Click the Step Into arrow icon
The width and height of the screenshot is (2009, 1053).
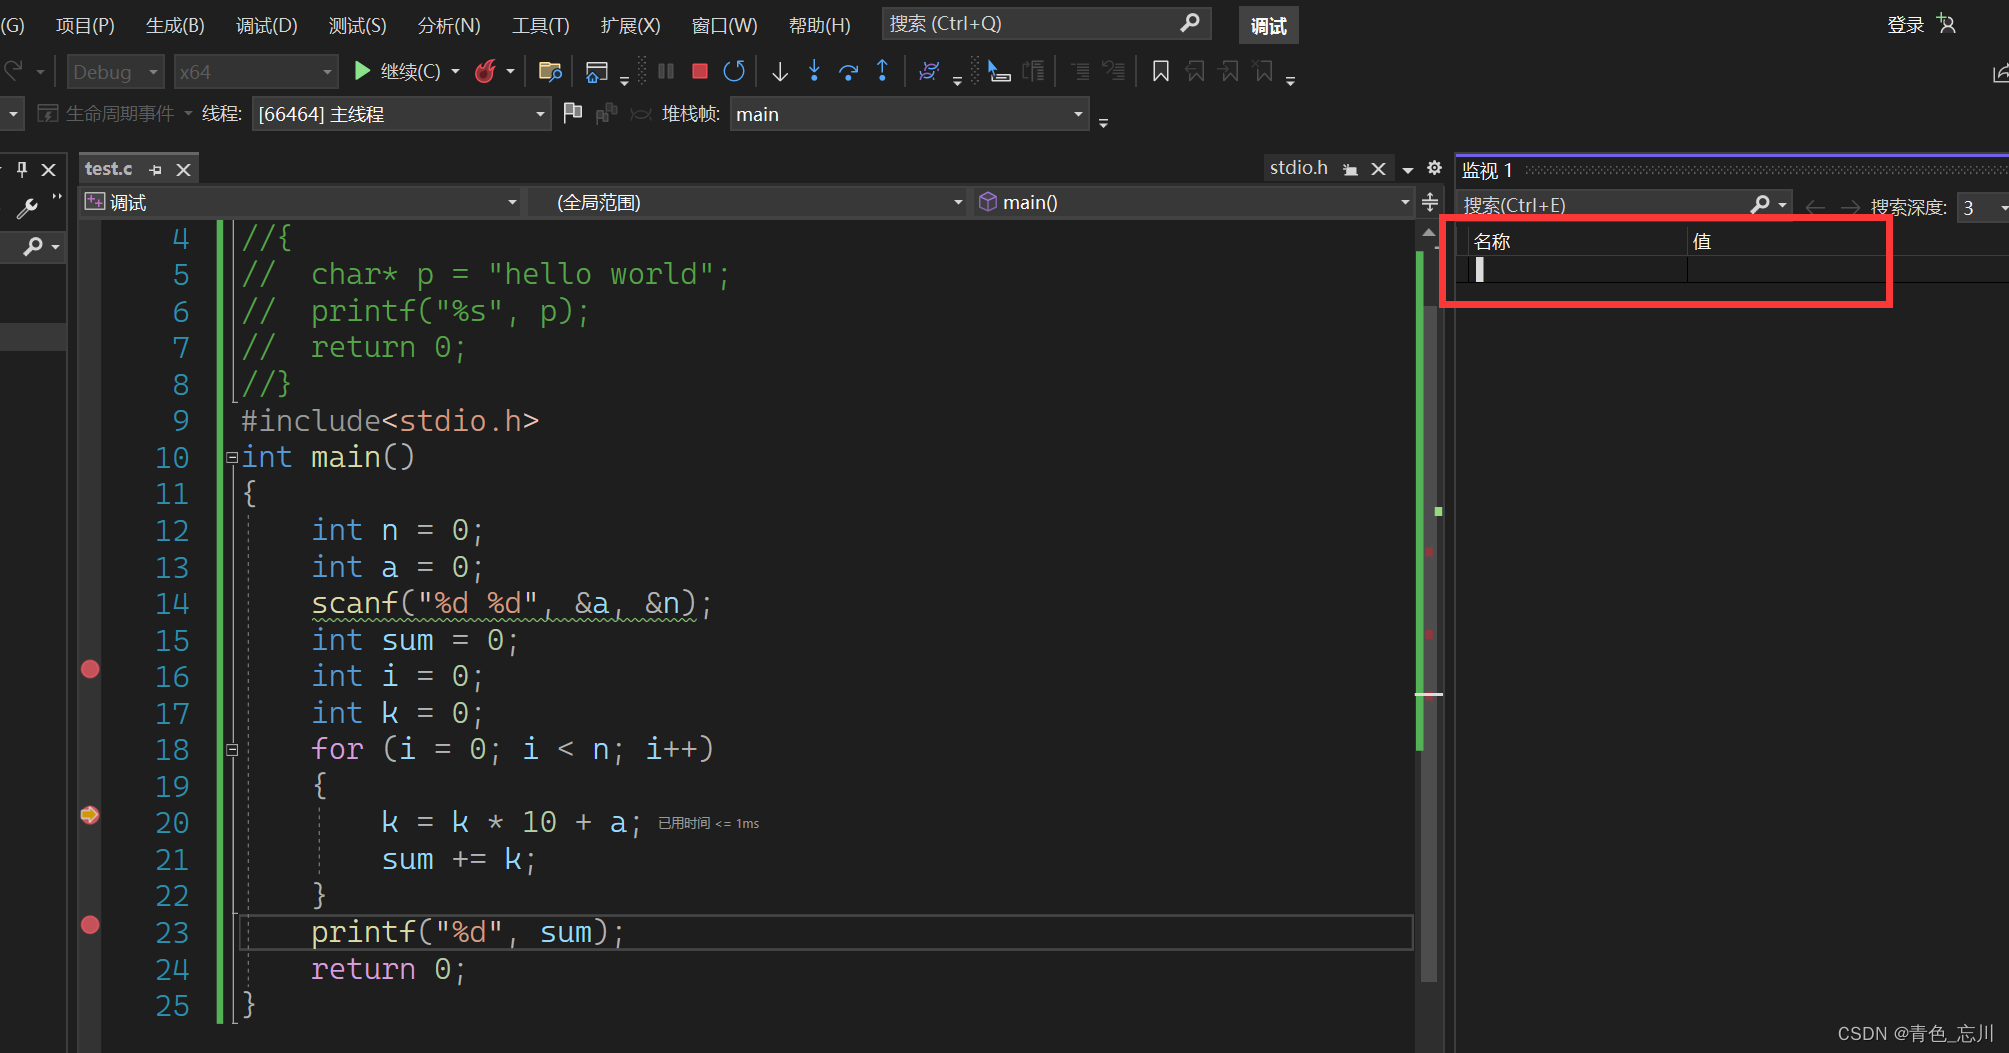tap(814, 71)
